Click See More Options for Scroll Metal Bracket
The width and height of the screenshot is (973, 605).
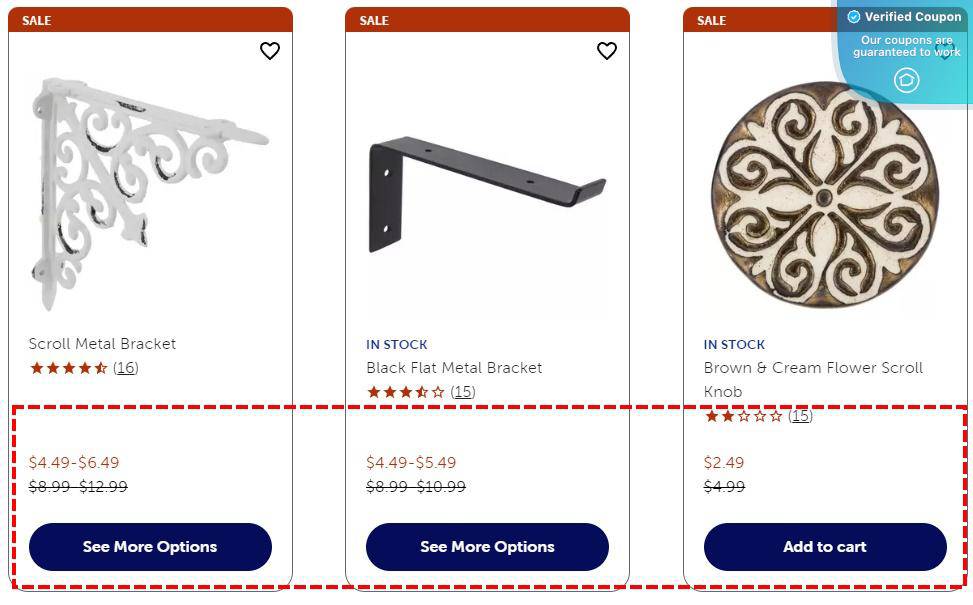(150, 547)
